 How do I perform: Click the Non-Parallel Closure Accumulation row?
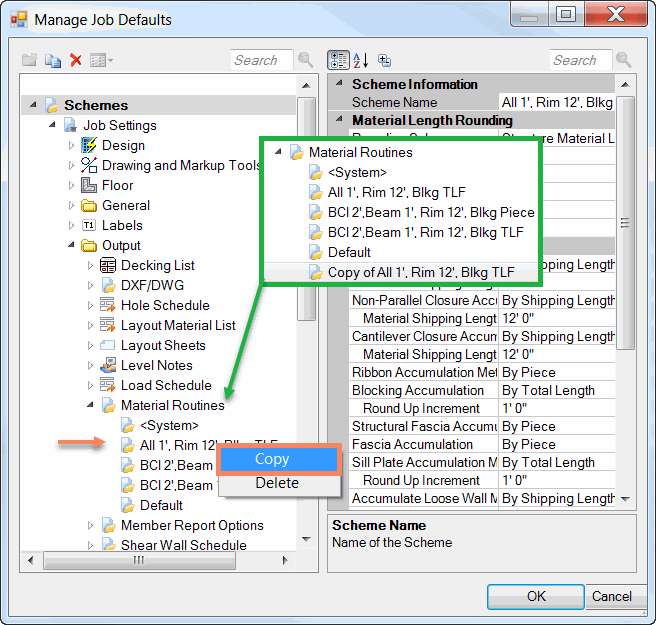pyautogui.click(x=482, y=300)
